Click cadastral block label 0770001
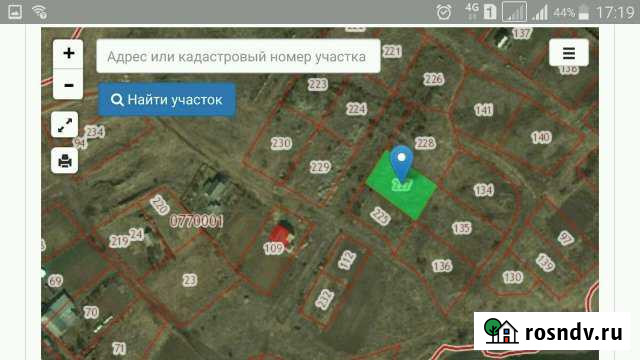The height and width of the screenshot is (360, 640). tap(197, 221)
